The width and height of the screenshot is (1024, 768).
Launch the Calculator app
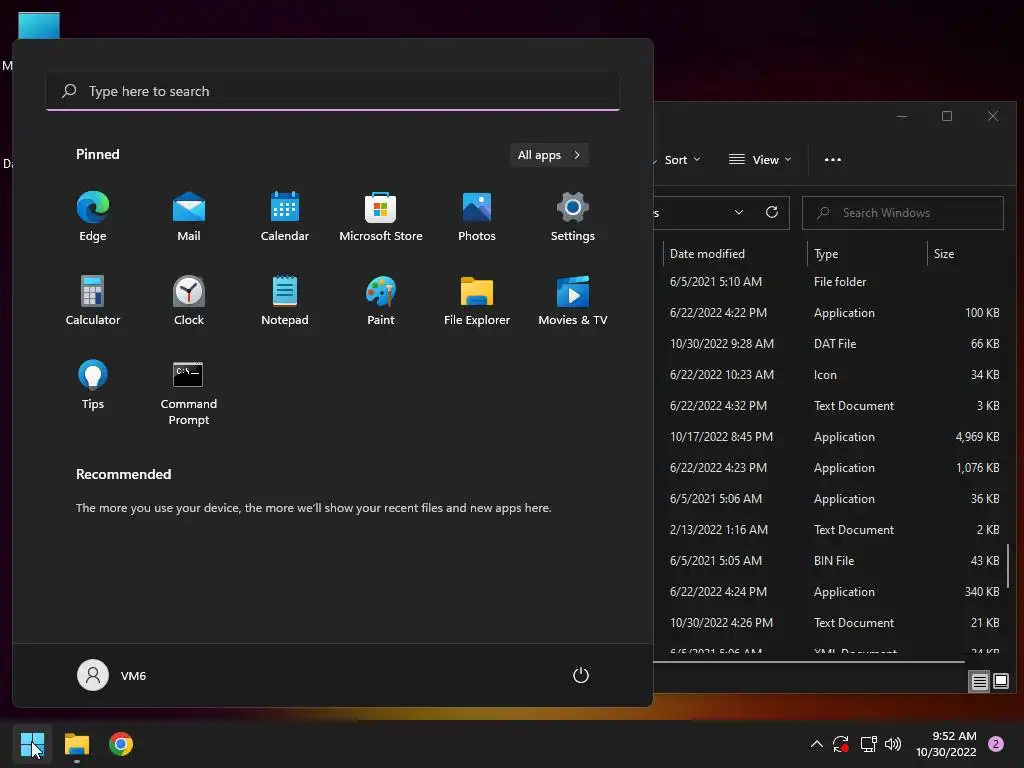[x=93, y=300]
